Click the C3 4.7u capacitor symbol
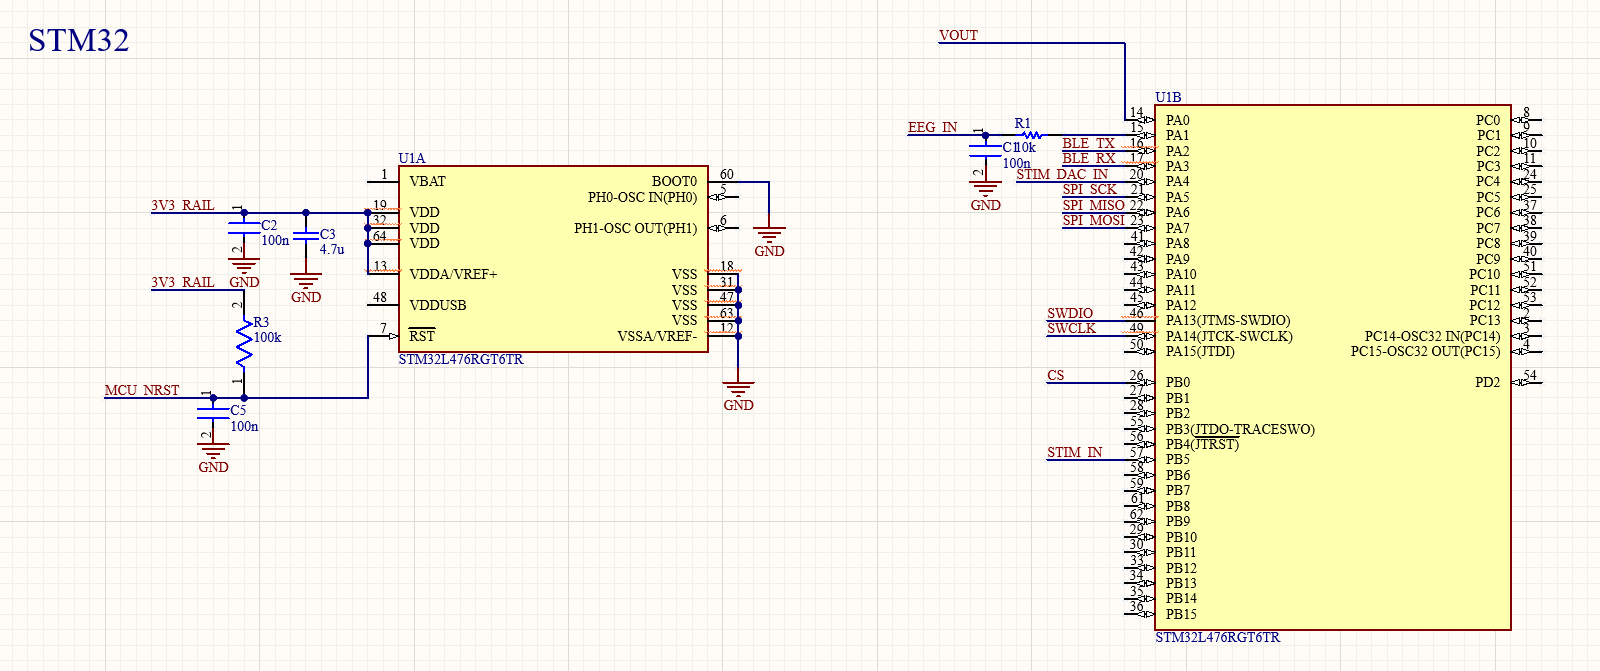This screenshot has width=1600, height=671. (306, 237)
